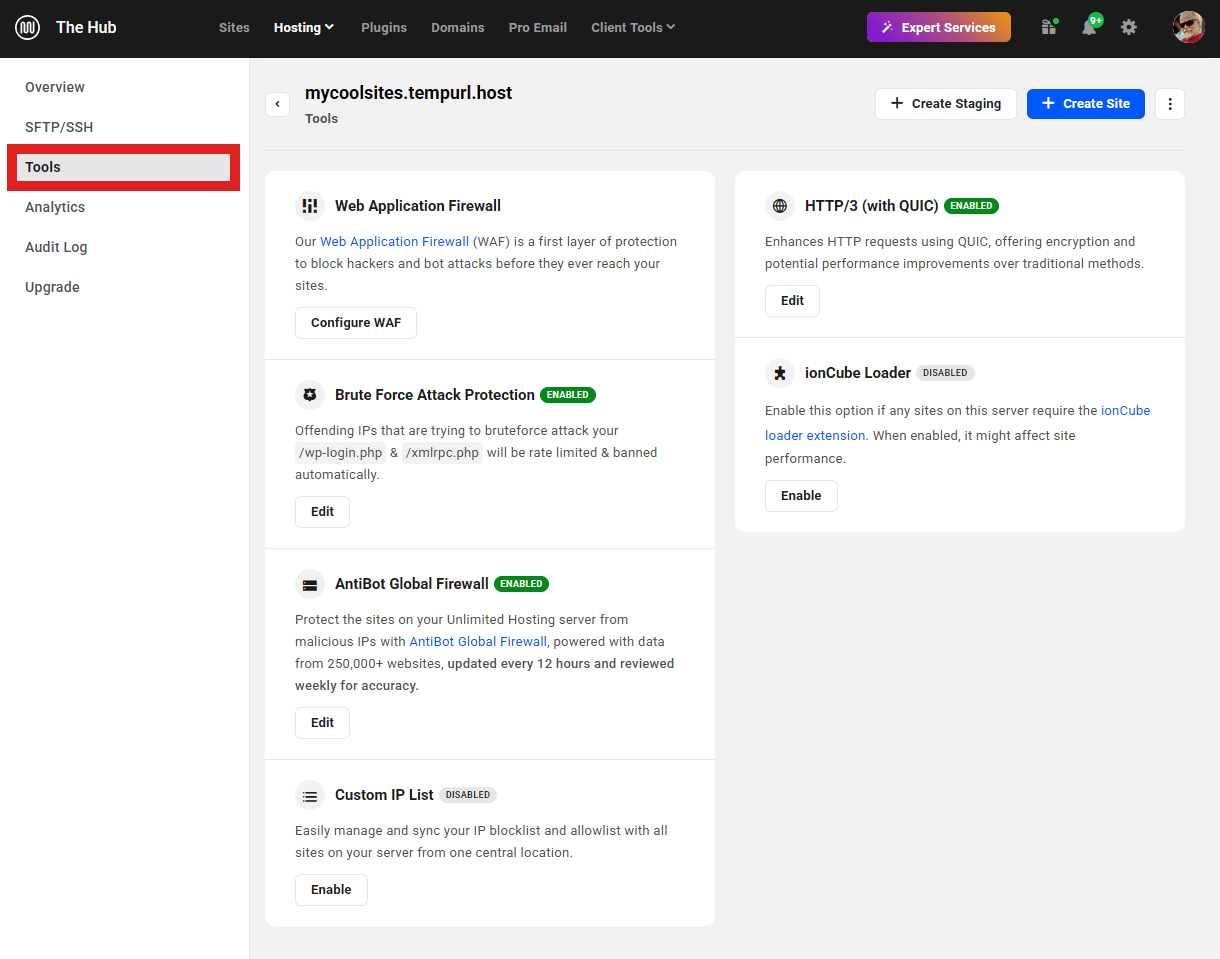Go to the Sites menu
Image resolution: width=1220 pixels, height=959 pixels.
[234, 27]
